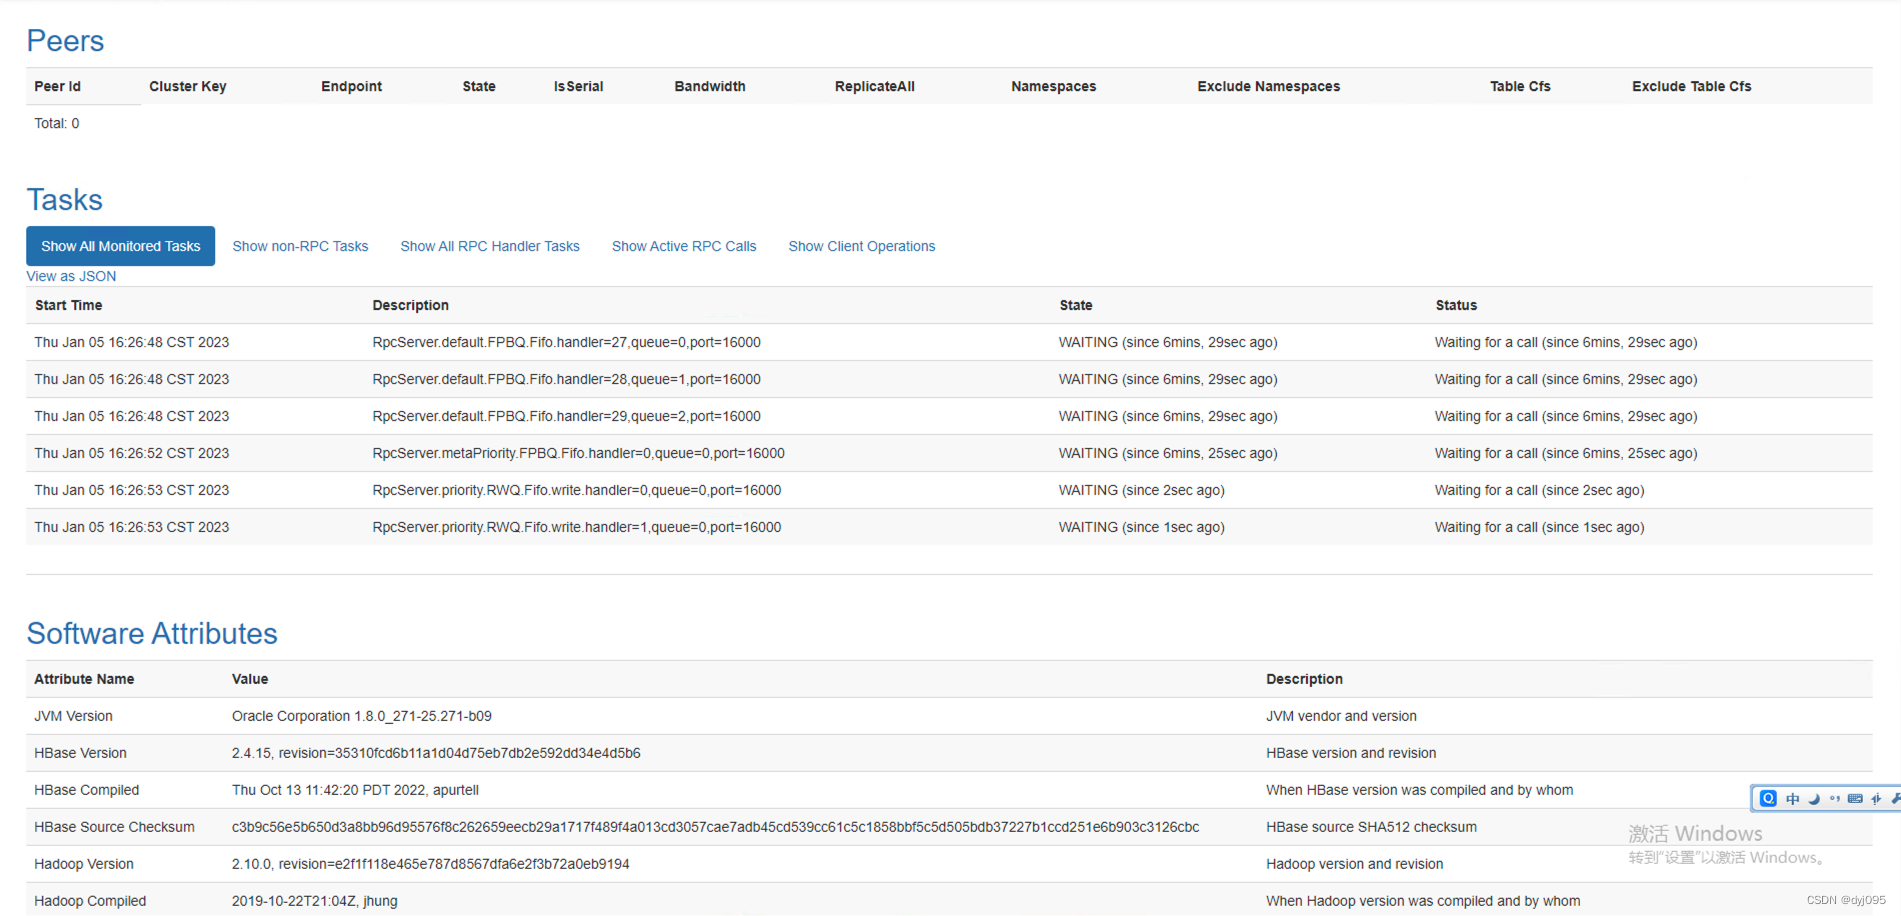Click the Start Time column header
1901x916 pixels.
tap(68, 305)
